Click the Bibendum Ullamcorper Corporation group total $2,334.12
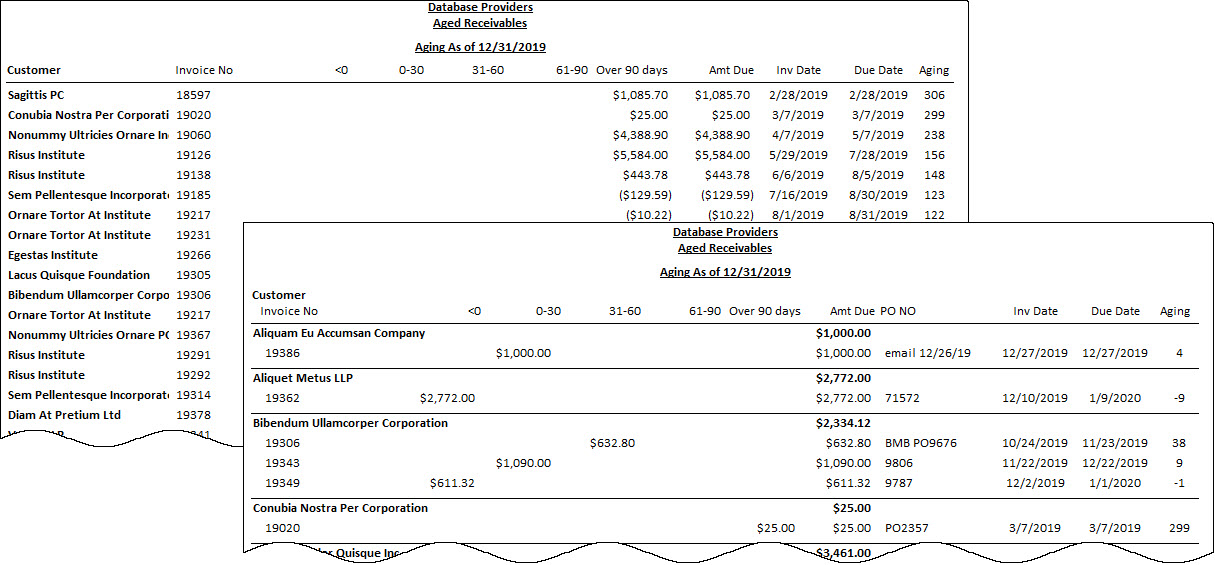 [x=843, y=423]
